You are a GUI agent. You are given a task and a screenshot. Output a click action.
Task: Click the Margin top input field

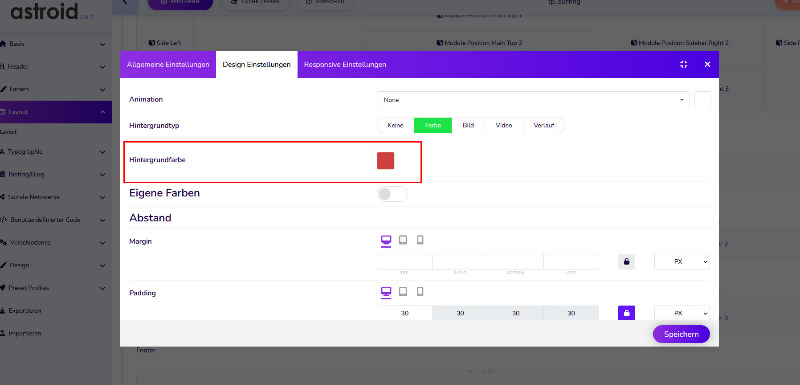click(x=405, y=262)
